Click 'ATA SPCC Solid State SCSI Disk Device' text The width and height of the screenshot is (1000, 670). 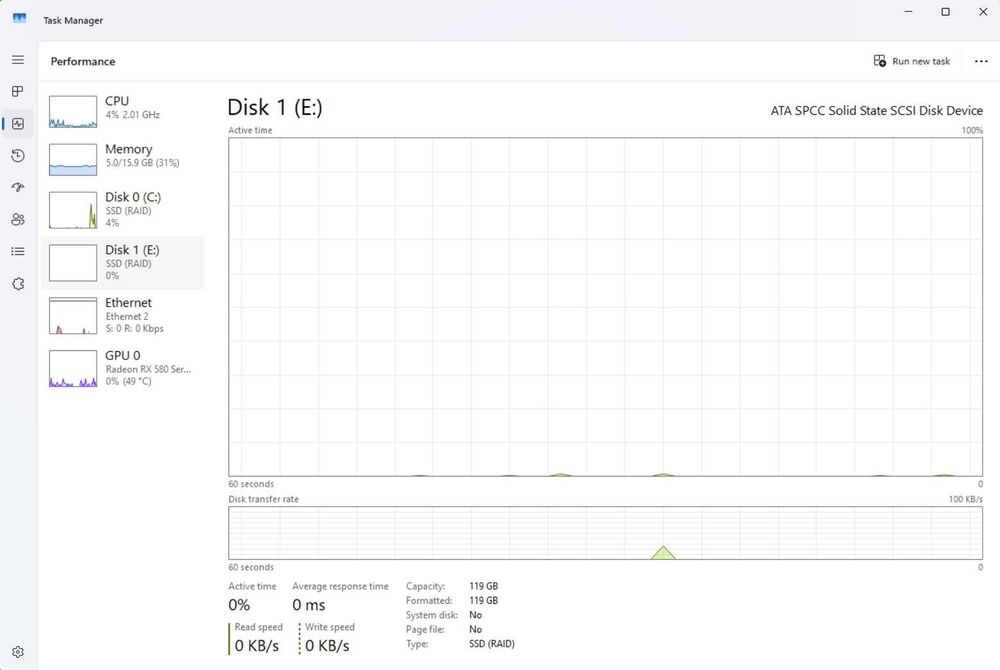point(876,110)
